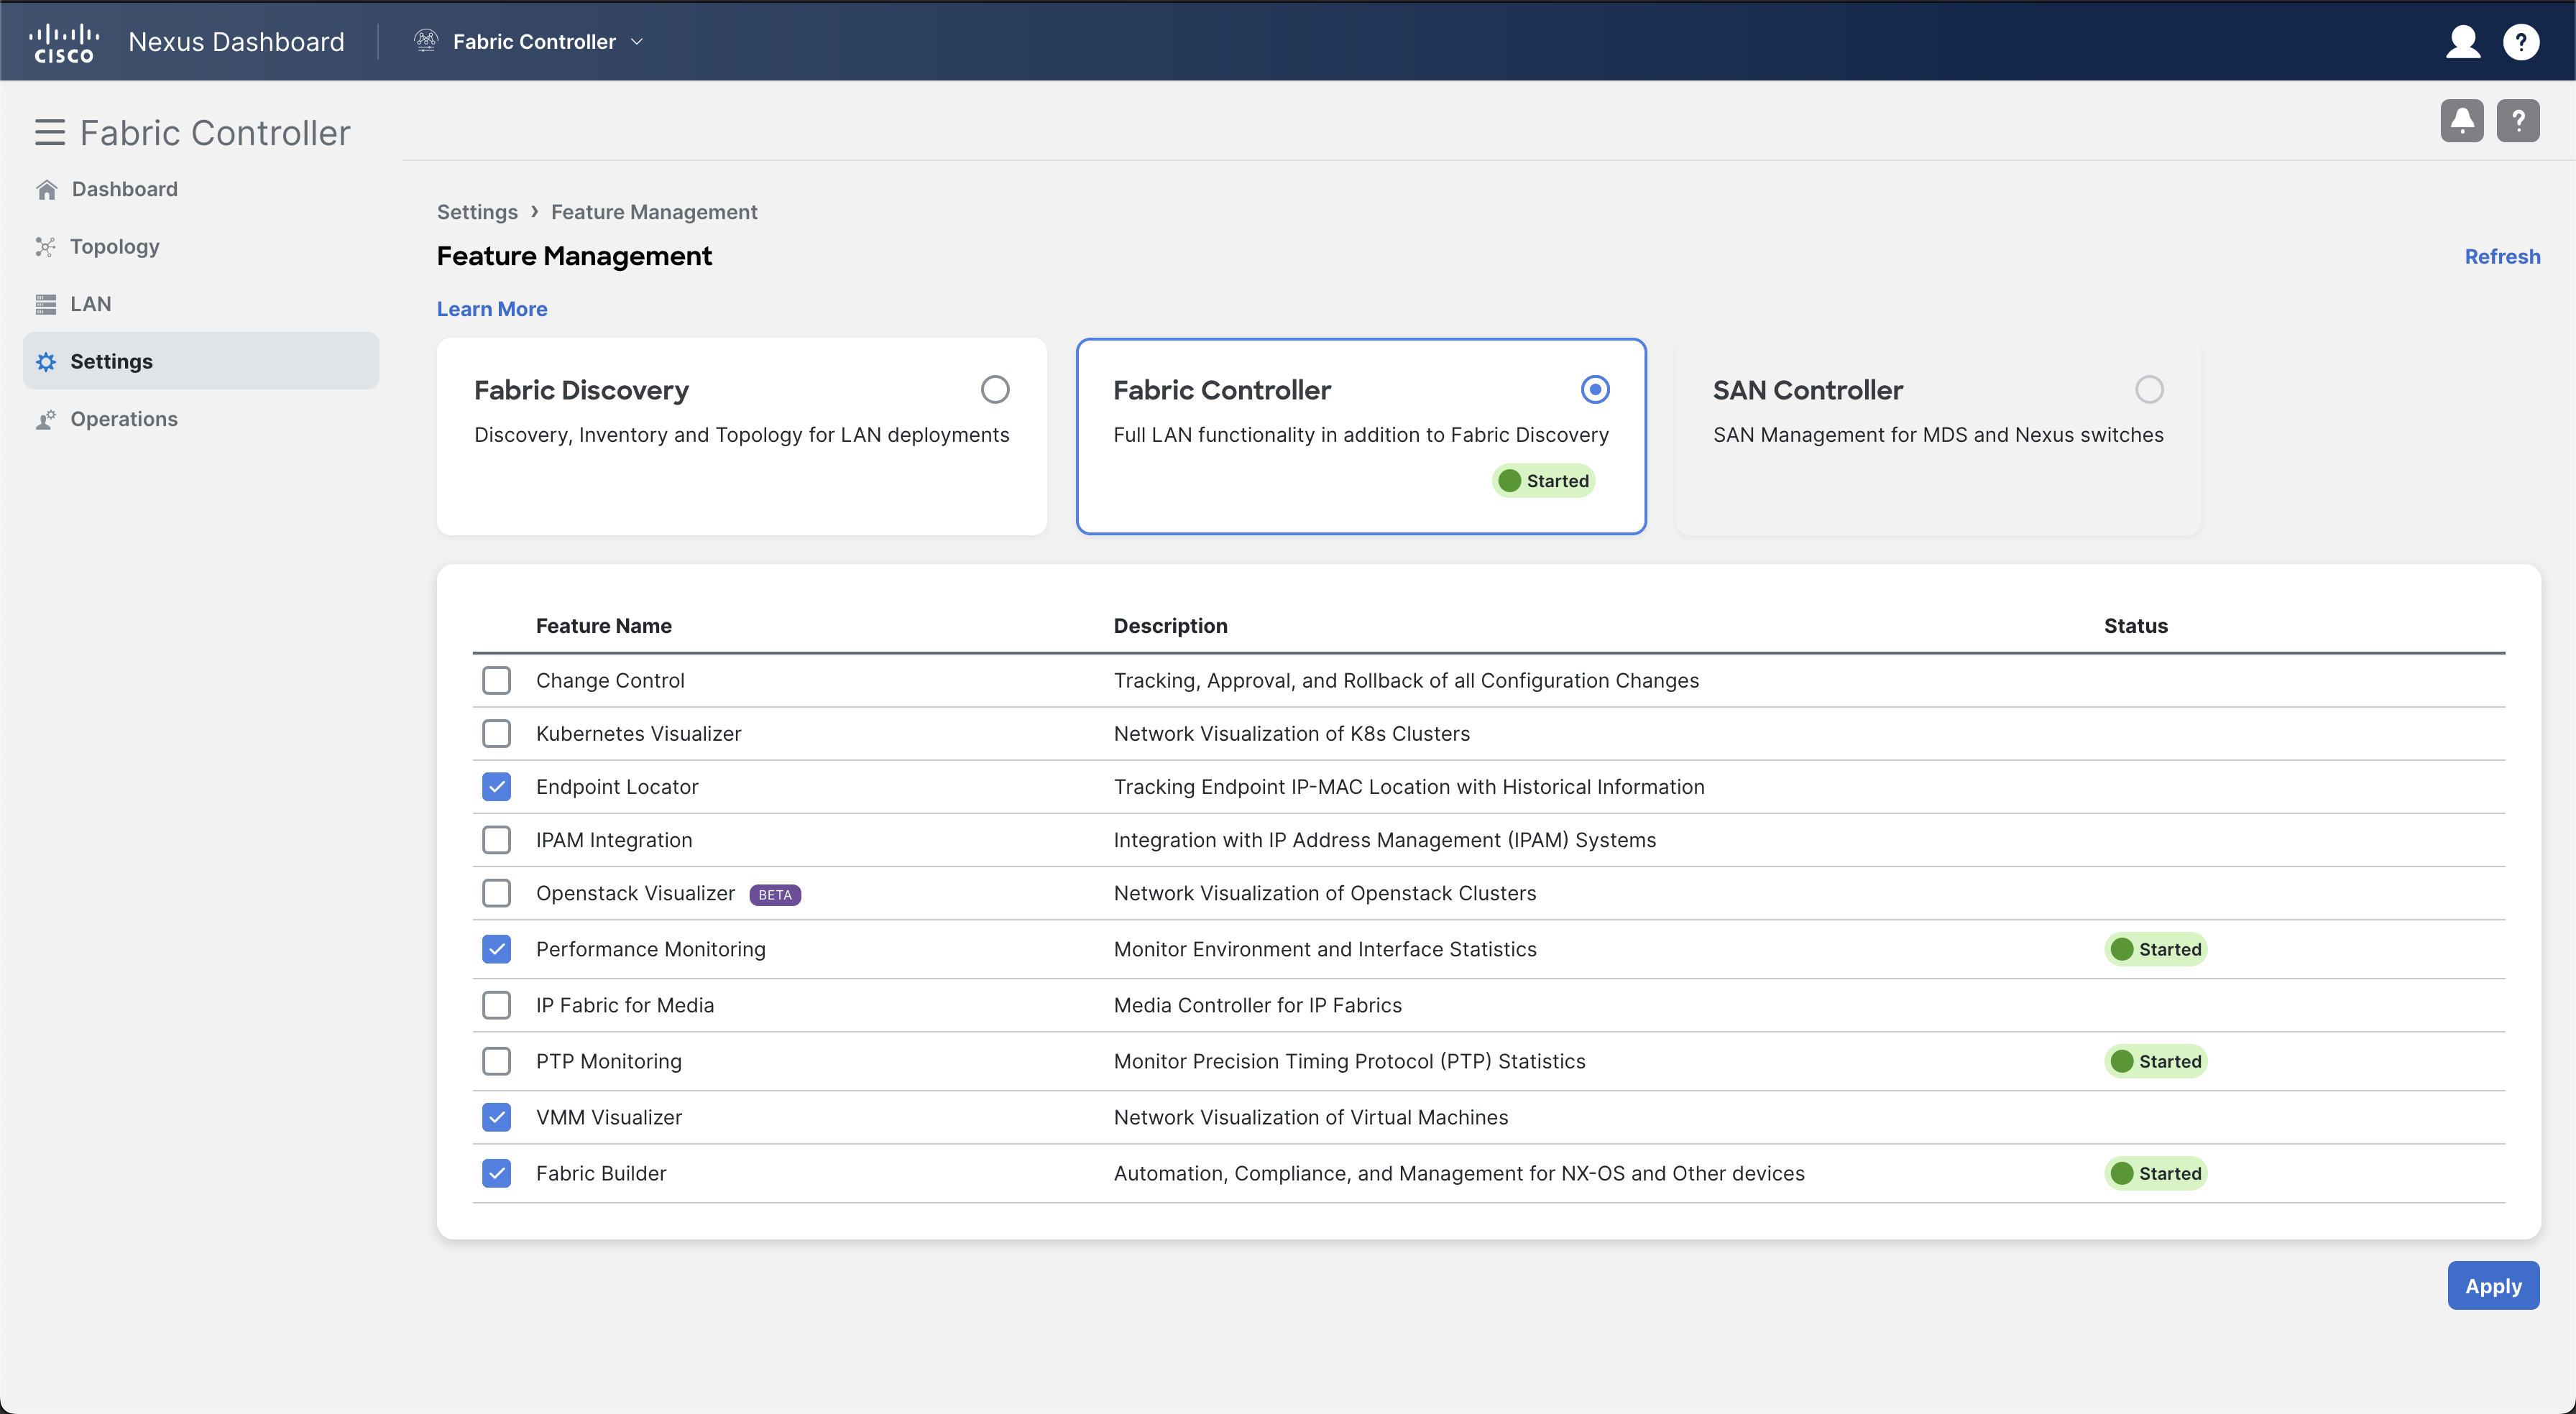The width and height of the screenshot is (2576, 1414).
Task: Enable the IP Fabric for Media checkbox
Action: [x=496, y=1005]
